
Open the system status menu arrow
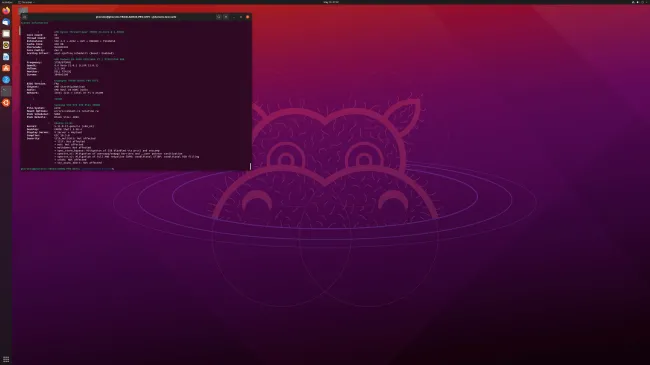pyautogui.click(x=647, y=2)
